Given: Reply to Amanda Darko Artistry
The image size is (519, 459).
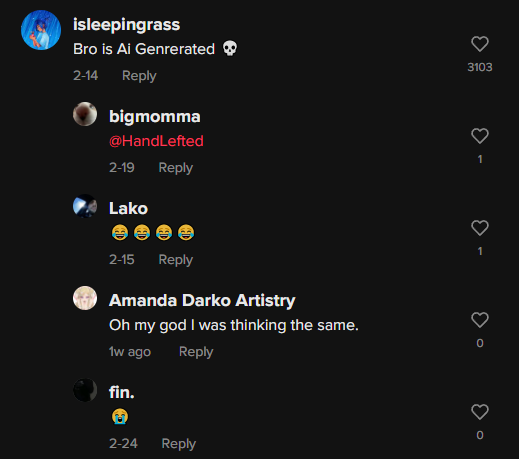Looking at the screenshot, I should point(196,352).
